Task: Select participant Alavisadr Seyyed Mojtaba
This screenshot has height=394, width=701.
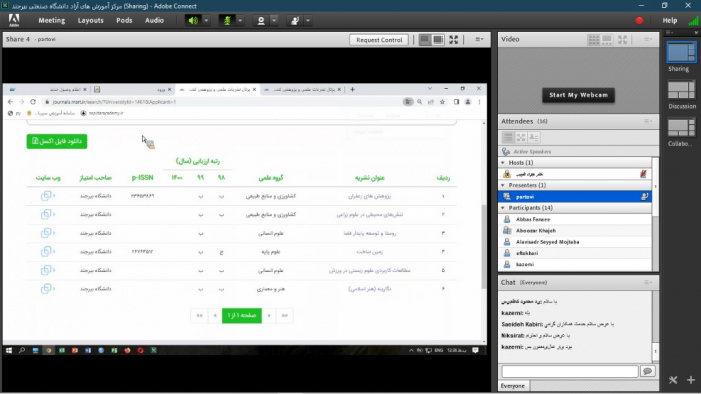Action: click(x=575, y=242)
